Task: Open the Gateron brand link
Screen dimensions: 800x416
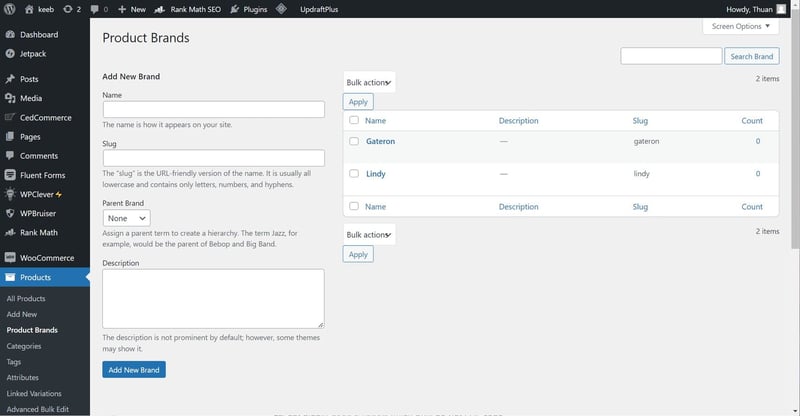Action: click(380, 142)
